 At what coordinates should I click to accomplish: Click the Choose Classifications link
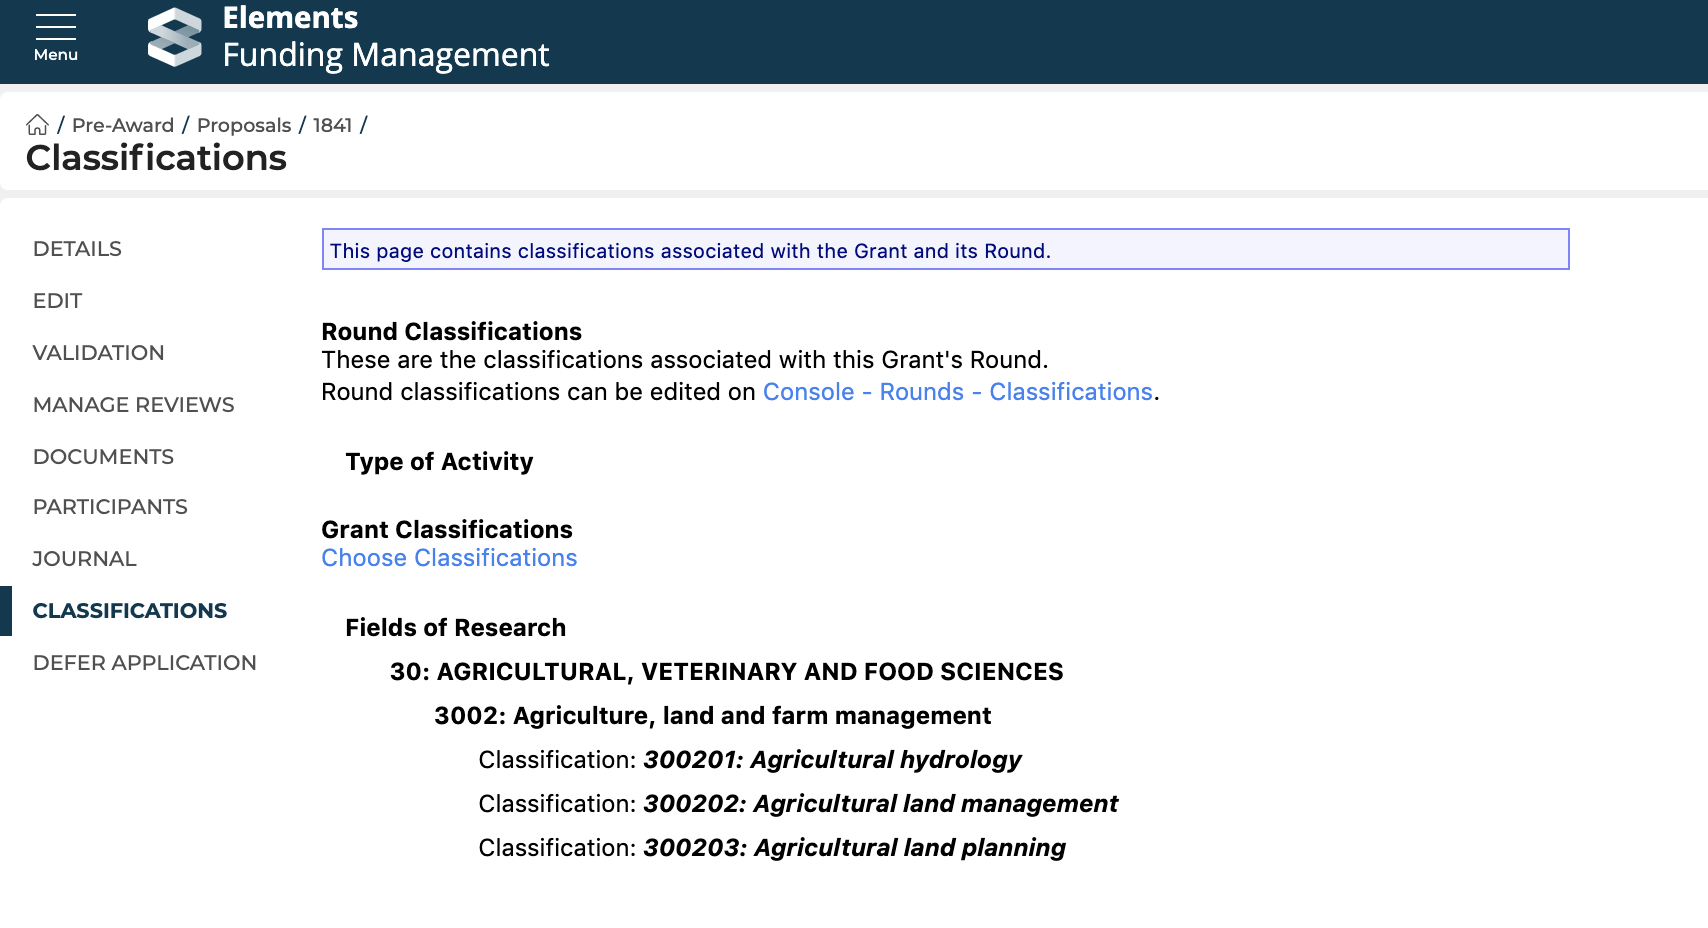click(449, 558)
